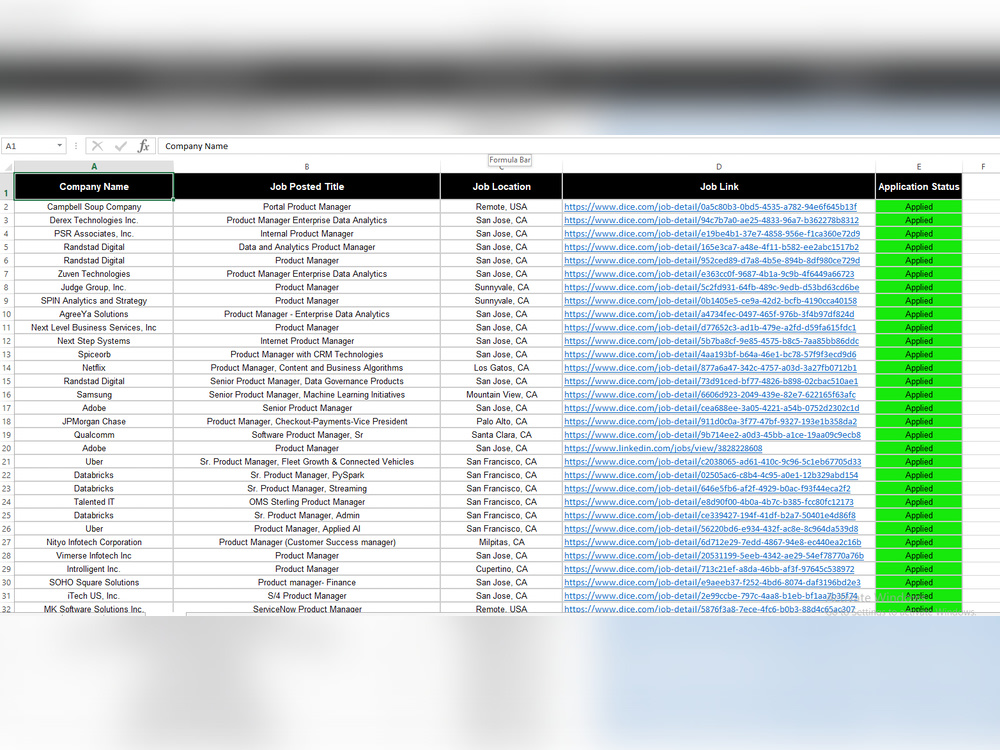Screen dimensions: 1000x750
Task: Select the SPIN Analytics and Strategy cell
Action: pyautogui.click(x=94, y=300)
